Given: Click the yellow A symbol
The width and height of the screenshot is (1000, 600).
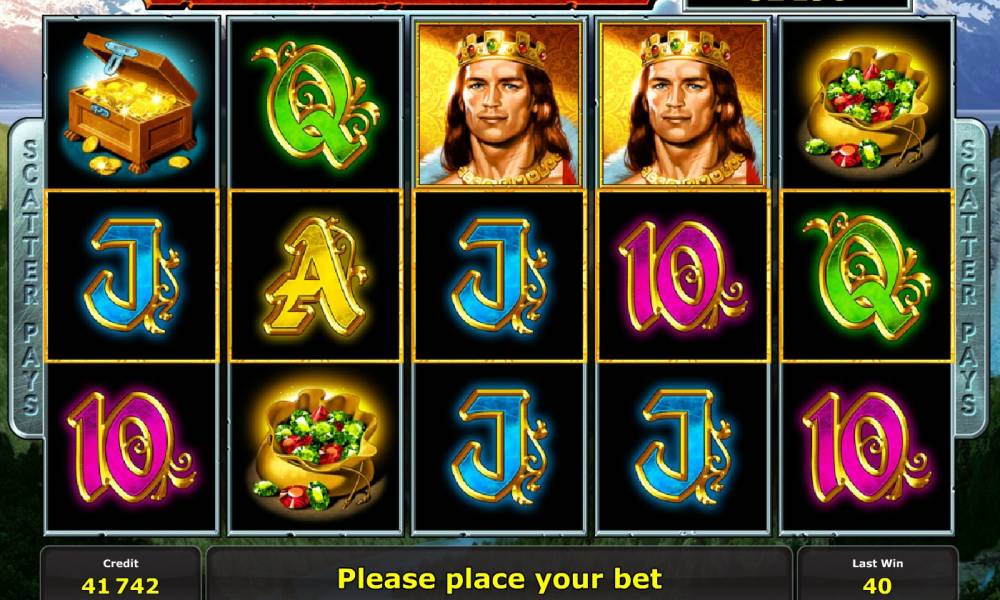Looking at the screenshot, I should (316, 275).
